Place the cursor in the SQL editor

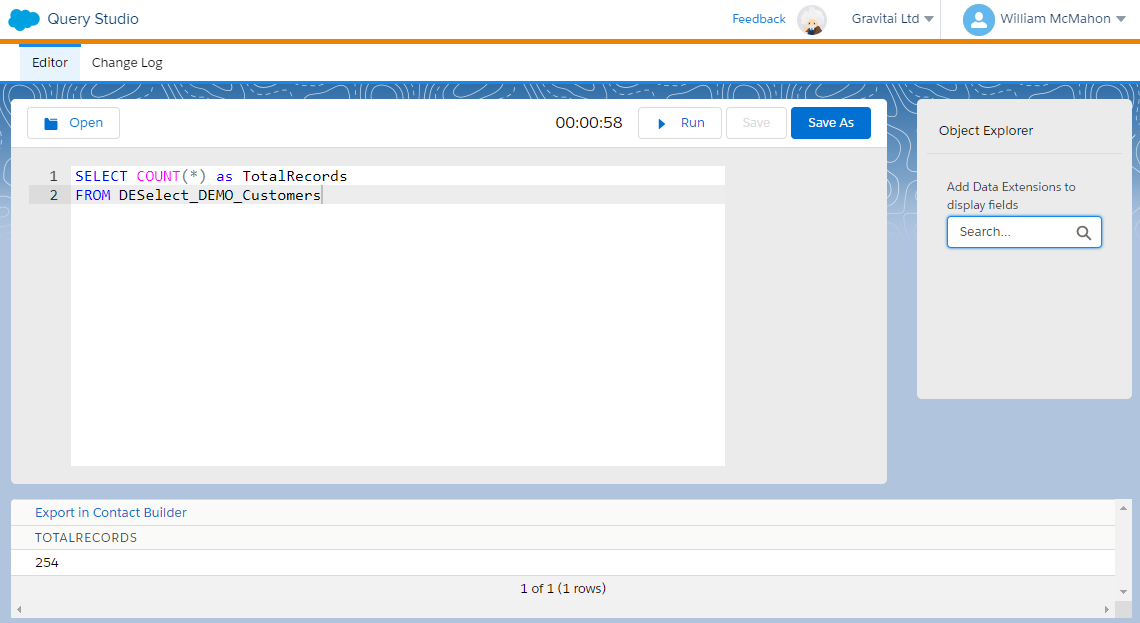(x=400, y=300)
